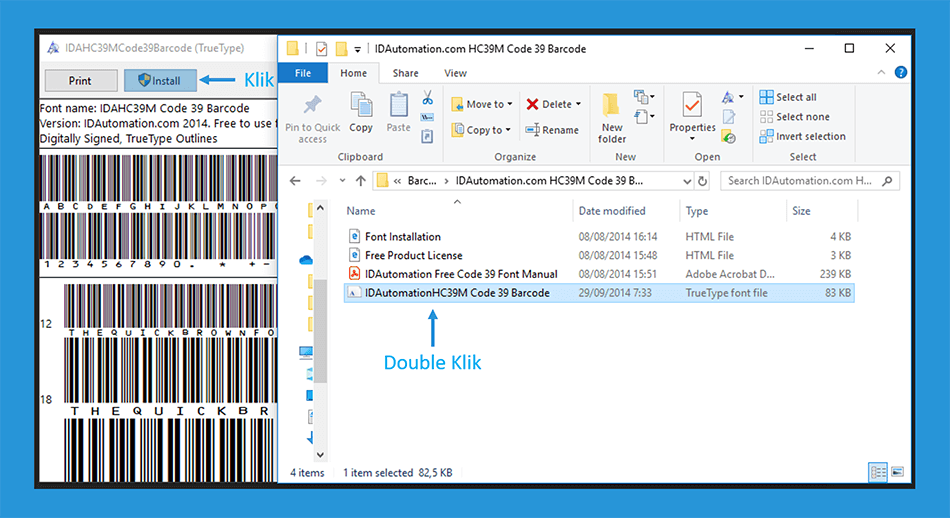Select the IDAutomationHC39M Code 39 Barcode font file
Image resolution: width=950 pixels, height=518 pixels.
[x=599, y=293]
